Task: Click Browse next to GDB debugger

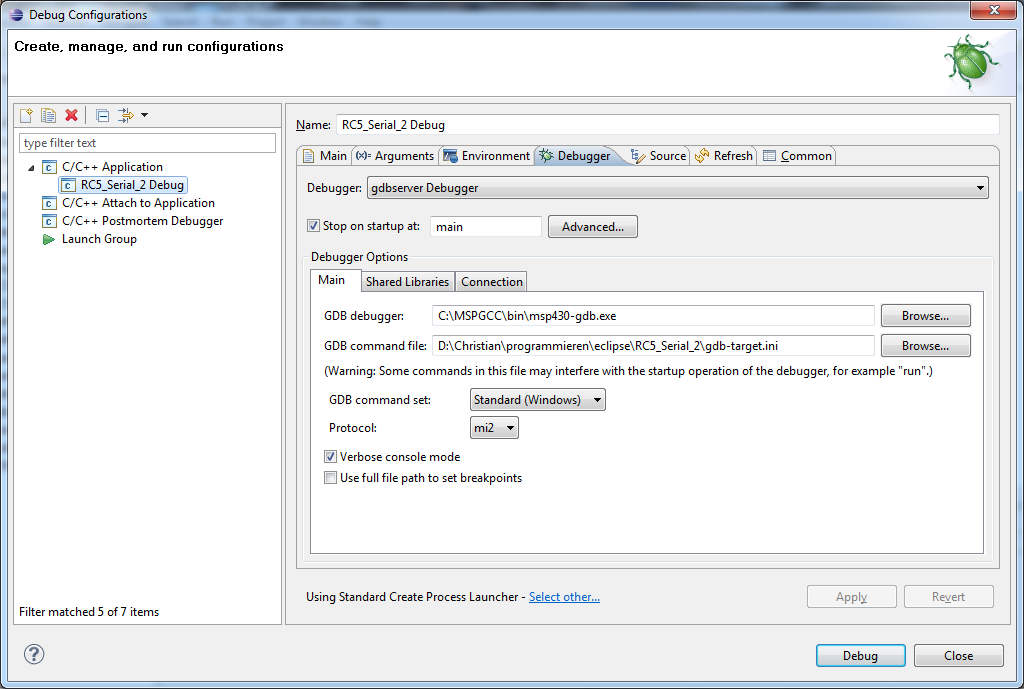Action: (924, 315)
